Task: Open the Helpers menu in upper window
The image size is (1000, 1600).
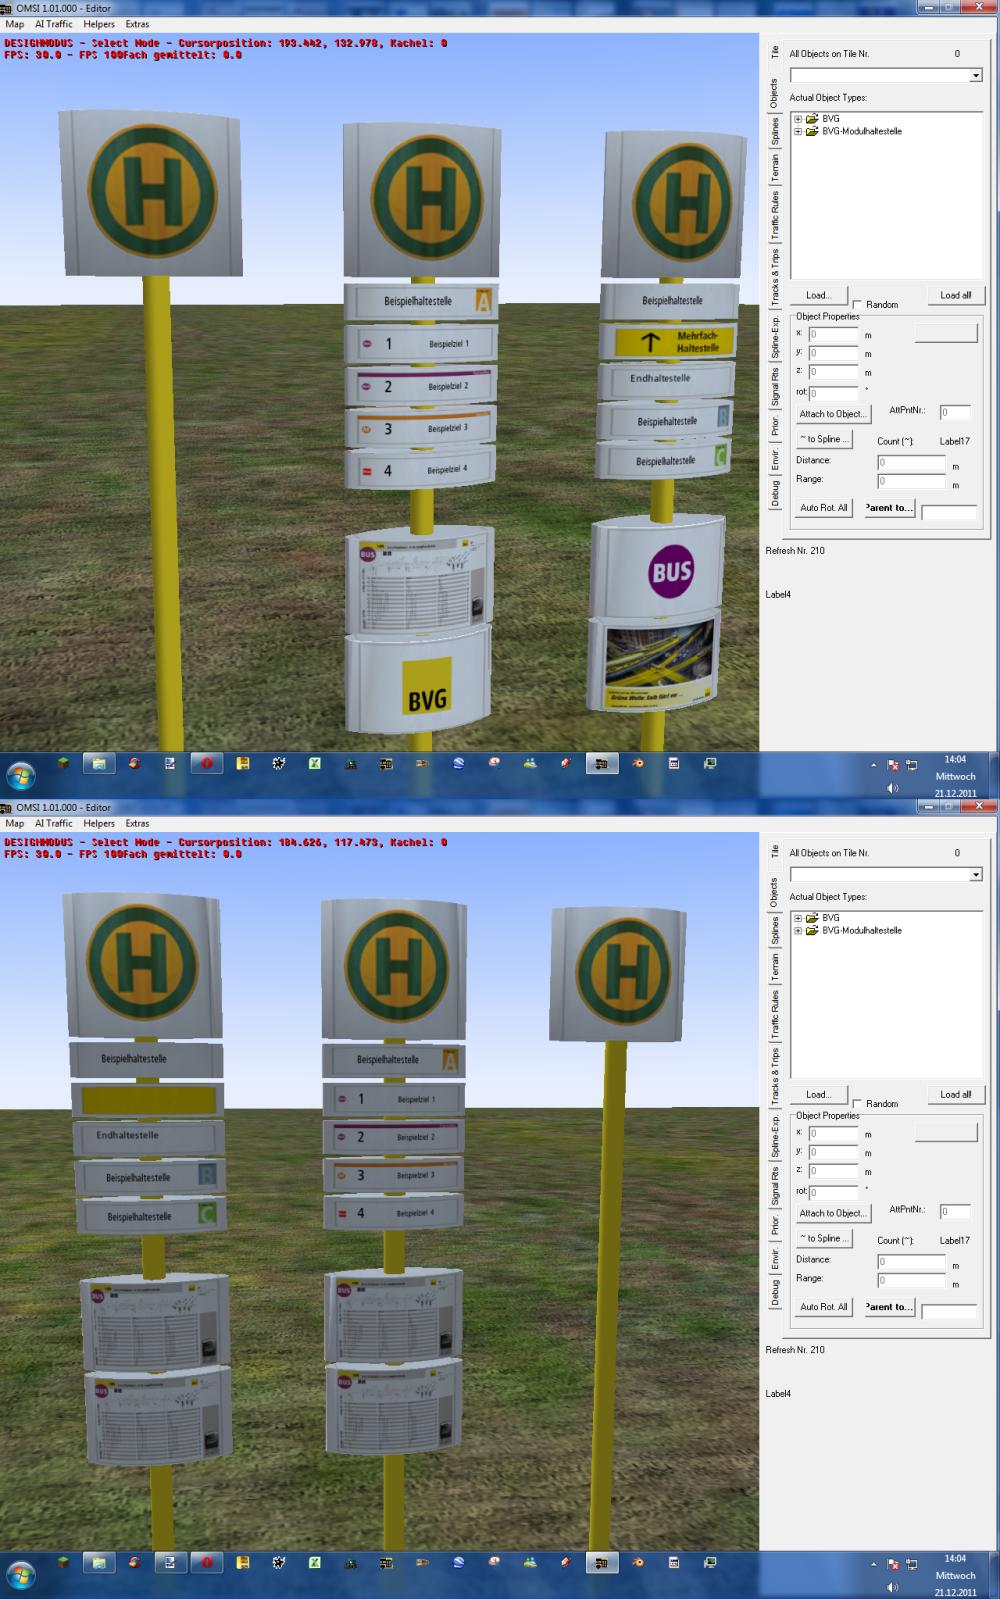Action: tap(99, 24)
